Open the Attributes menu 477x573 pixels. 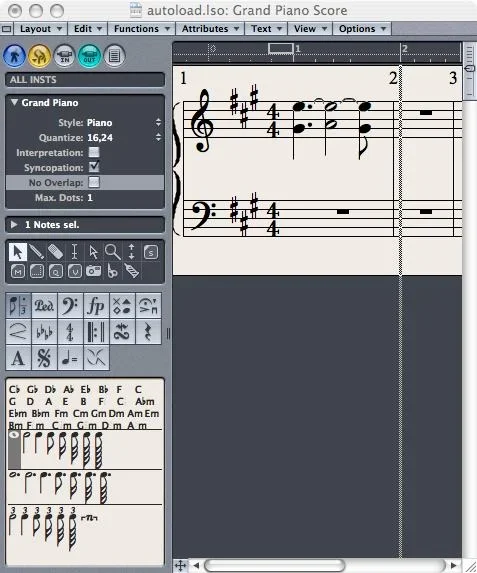210,29
